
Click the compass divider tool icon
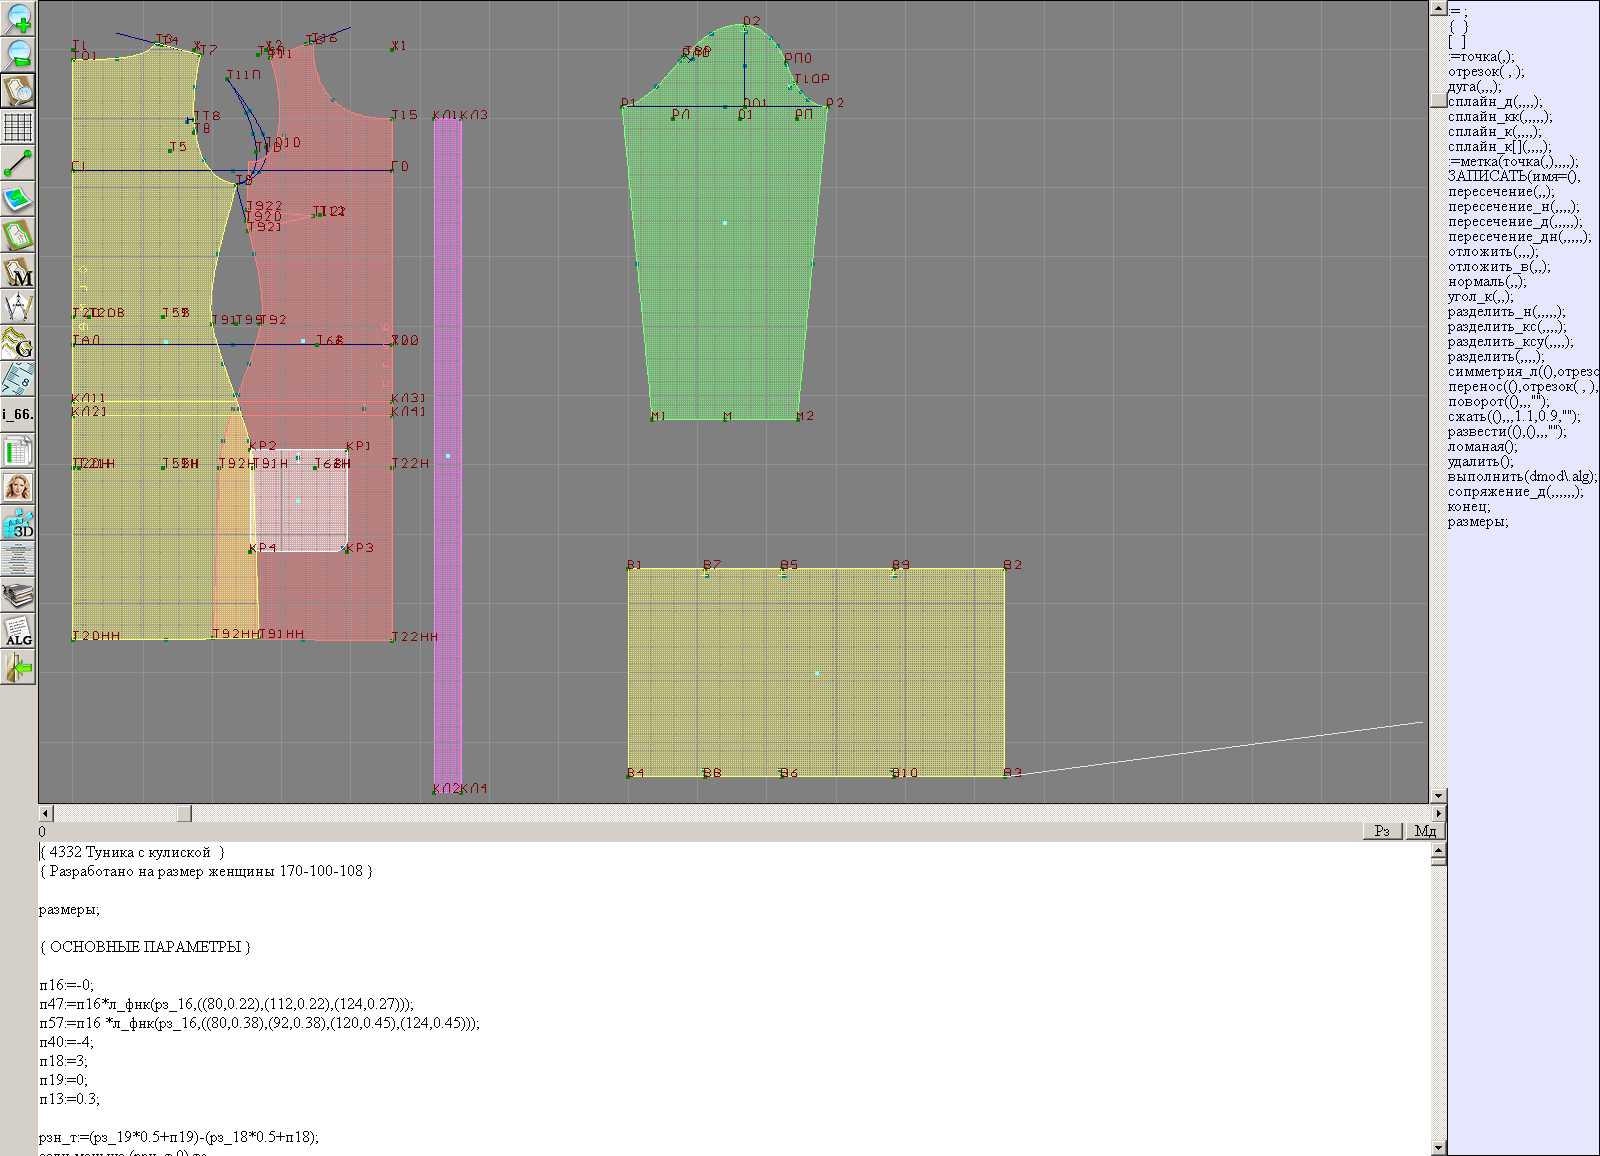tap(18, 308)
